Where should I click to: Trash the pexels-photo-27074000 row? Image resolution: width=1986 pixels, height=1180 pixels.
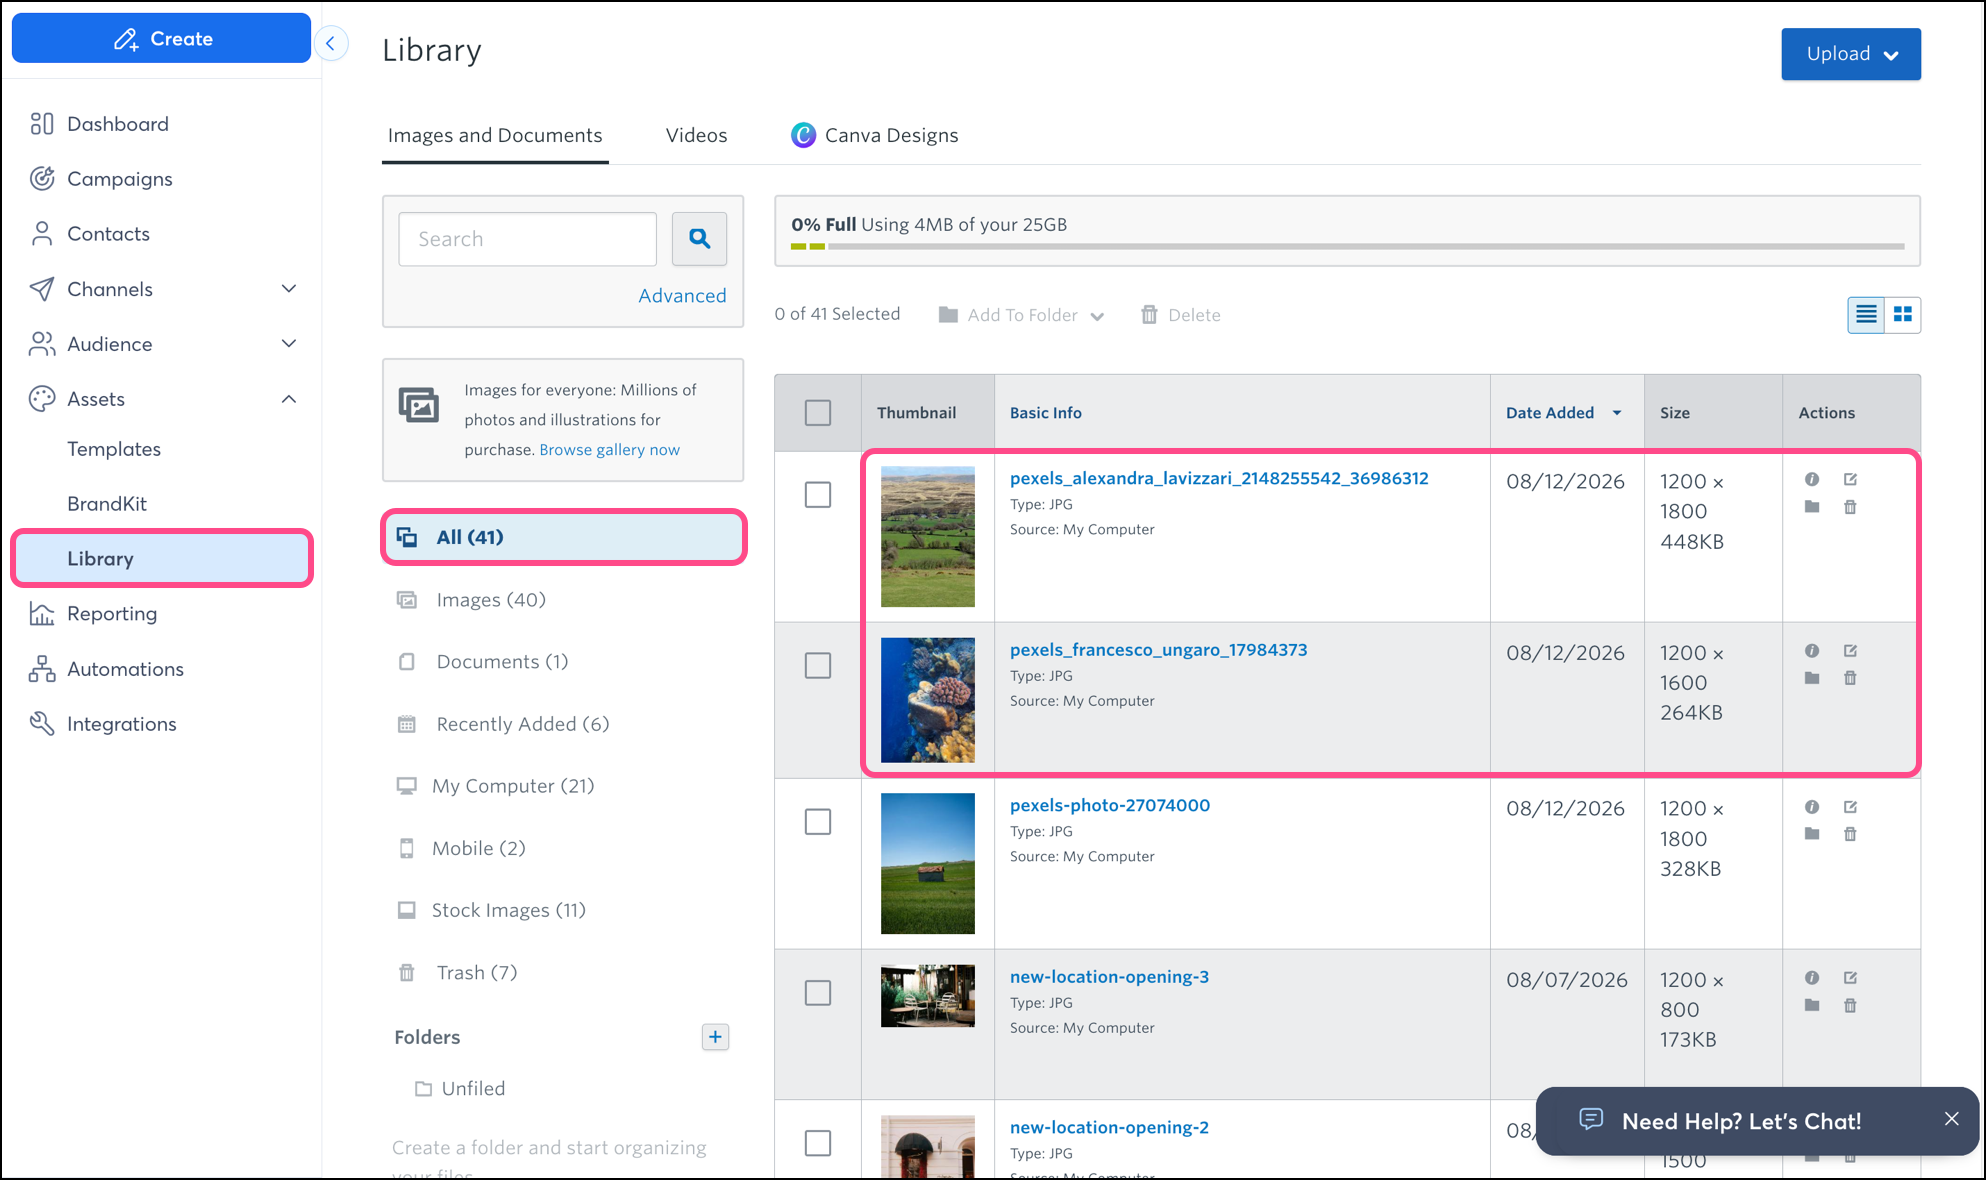(x=1850, y=834)
